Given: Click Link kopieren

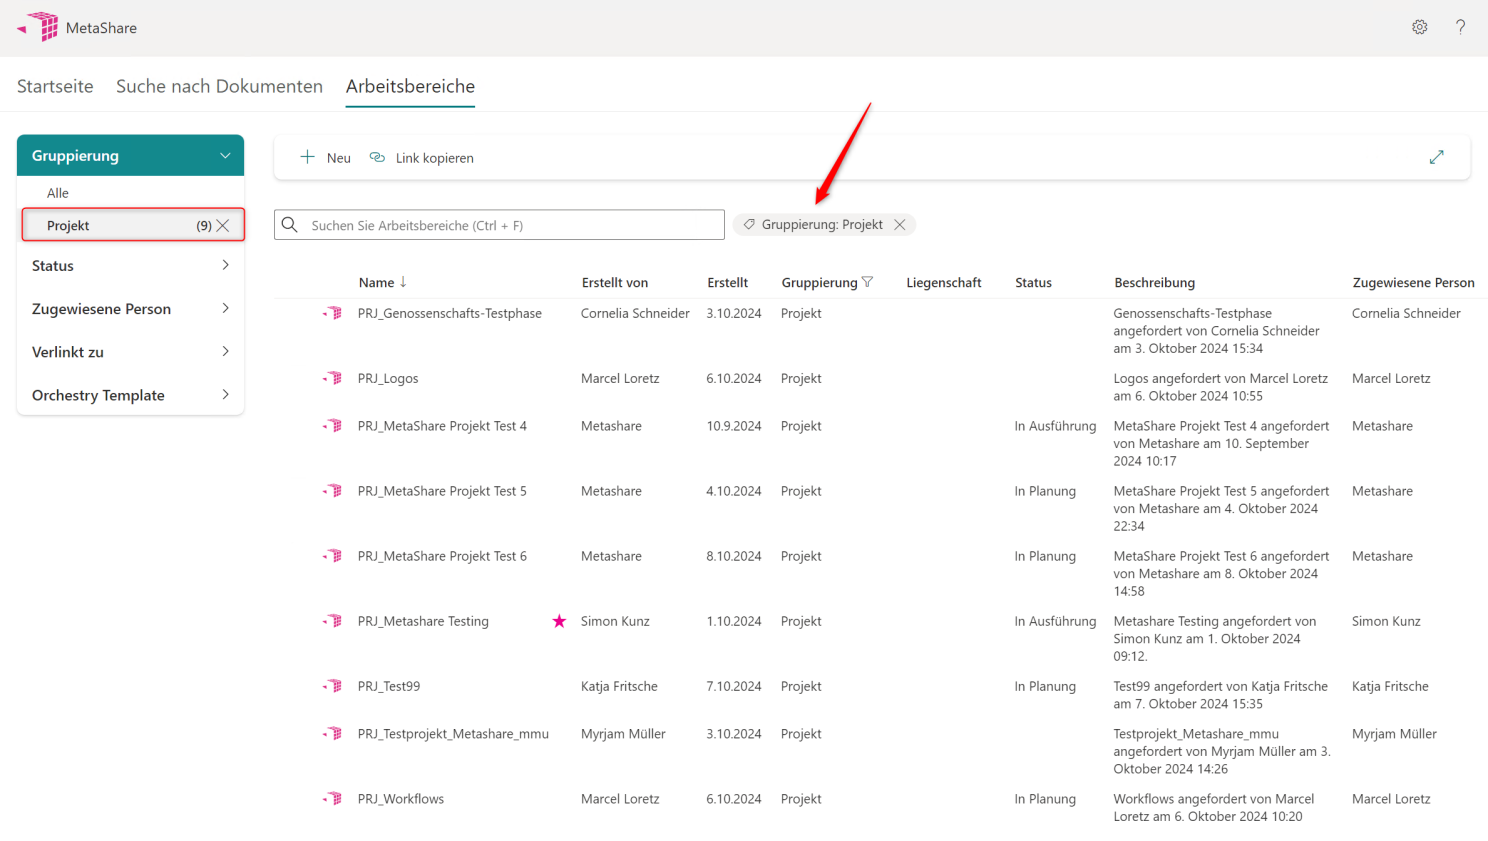Looking at the screenshot, I should click(422, 158).
